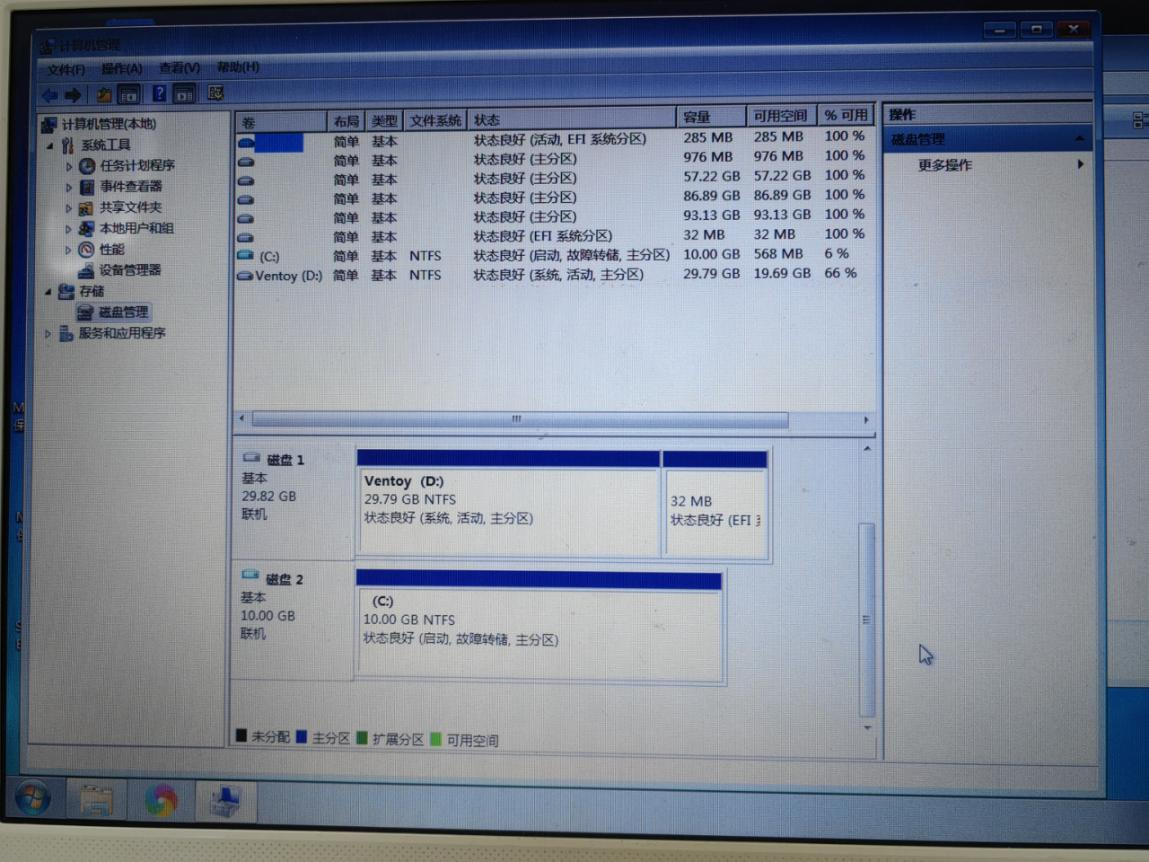The height and width of the screenshot is (862, 1149).
Task: Click the blue 主分区 legend swatch
Action: (x=301, y=737)
